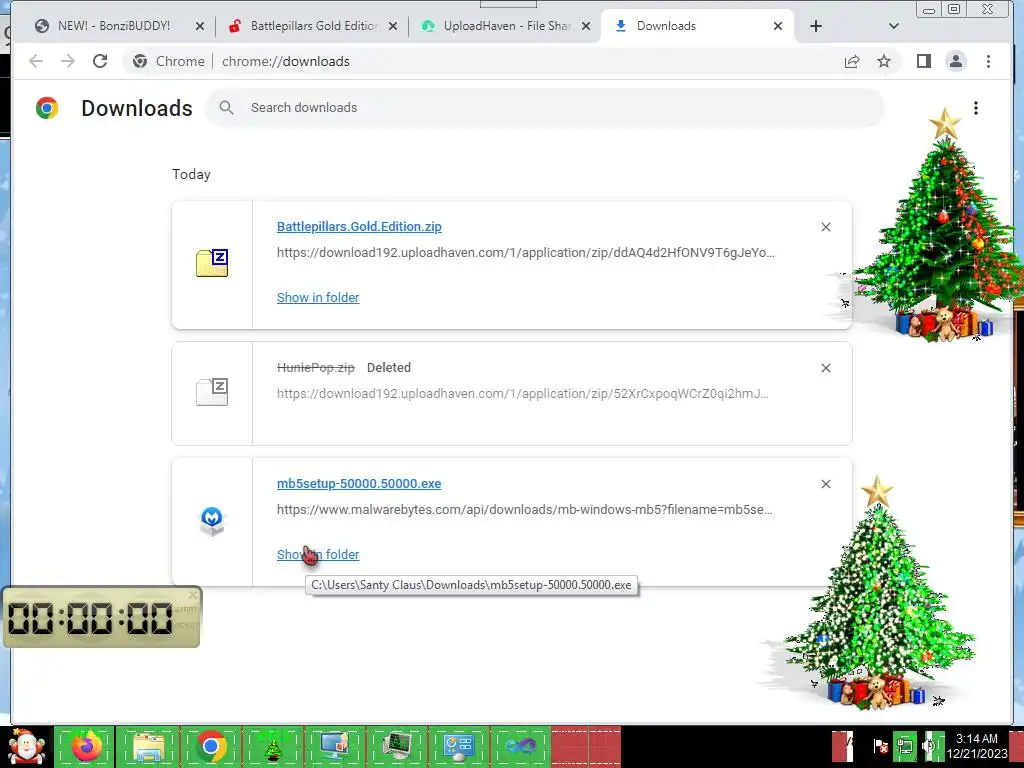Switch to the UploadHaven - File Sharing tab
Image resolution: width=1024 pixels, height=768 pixels.
point(507,26)
